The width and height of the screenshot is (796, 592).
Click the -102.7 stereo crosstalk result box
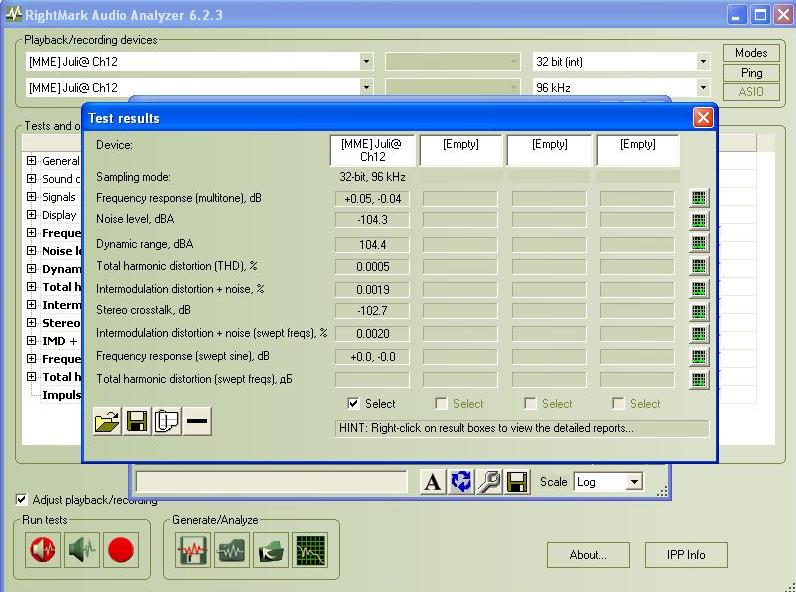[372, 311]
